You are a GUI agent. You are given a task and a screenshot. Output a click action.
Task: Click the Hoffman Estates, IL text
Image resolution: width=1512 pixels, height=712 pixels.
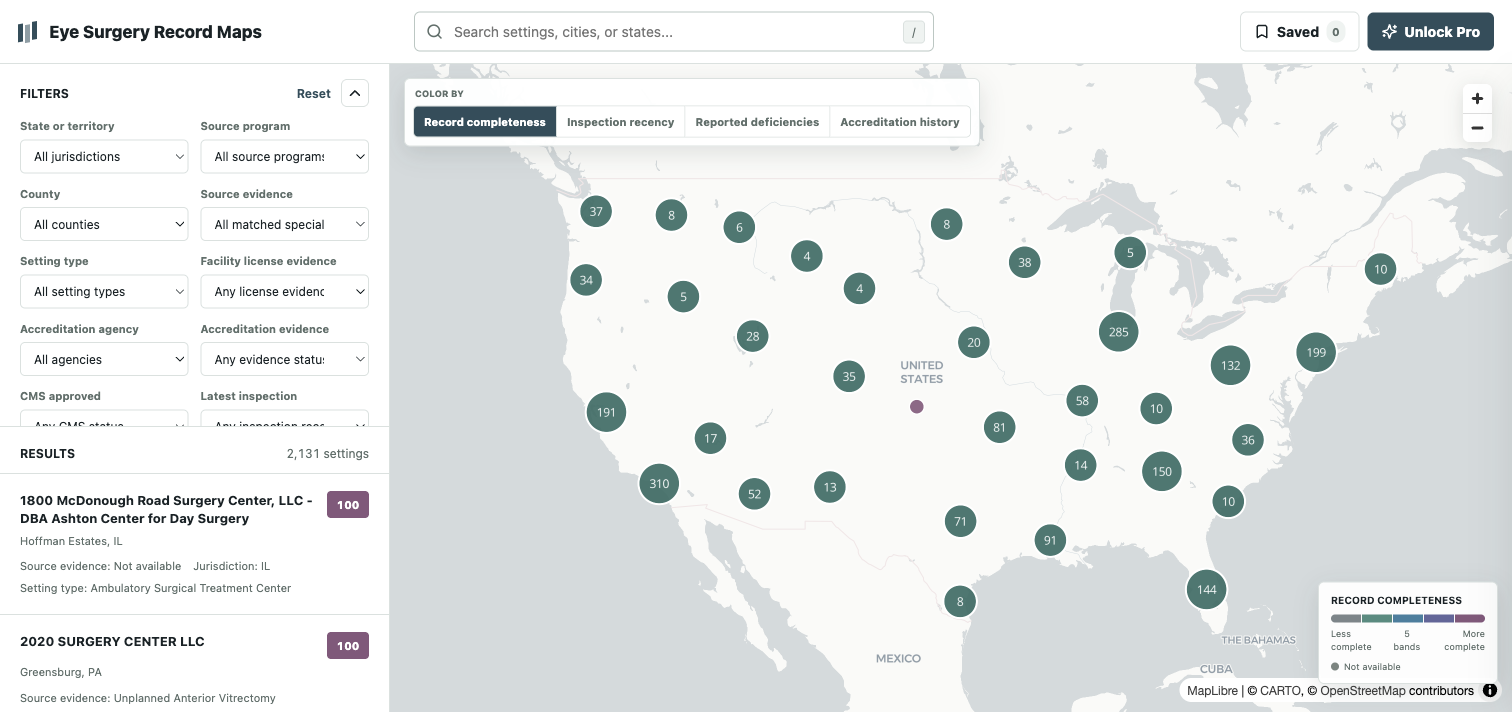click(71, 541)
